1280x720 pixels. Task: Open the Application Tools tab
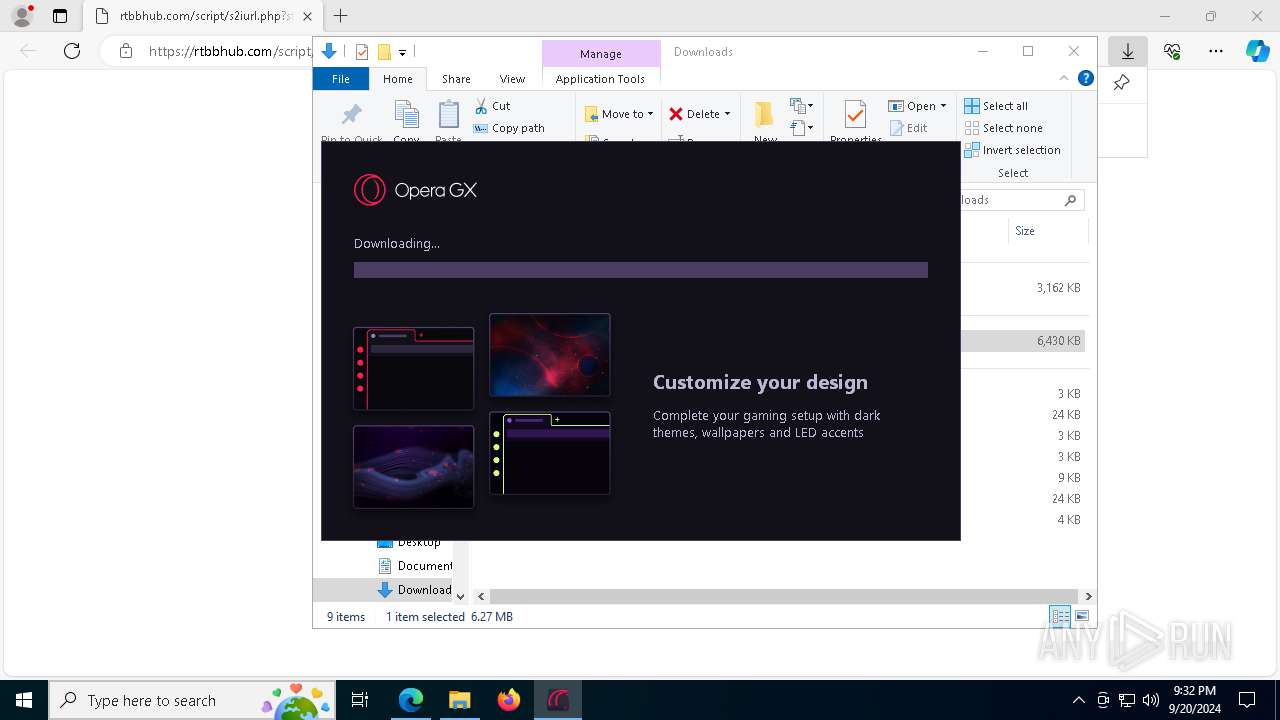coord(600,79)
